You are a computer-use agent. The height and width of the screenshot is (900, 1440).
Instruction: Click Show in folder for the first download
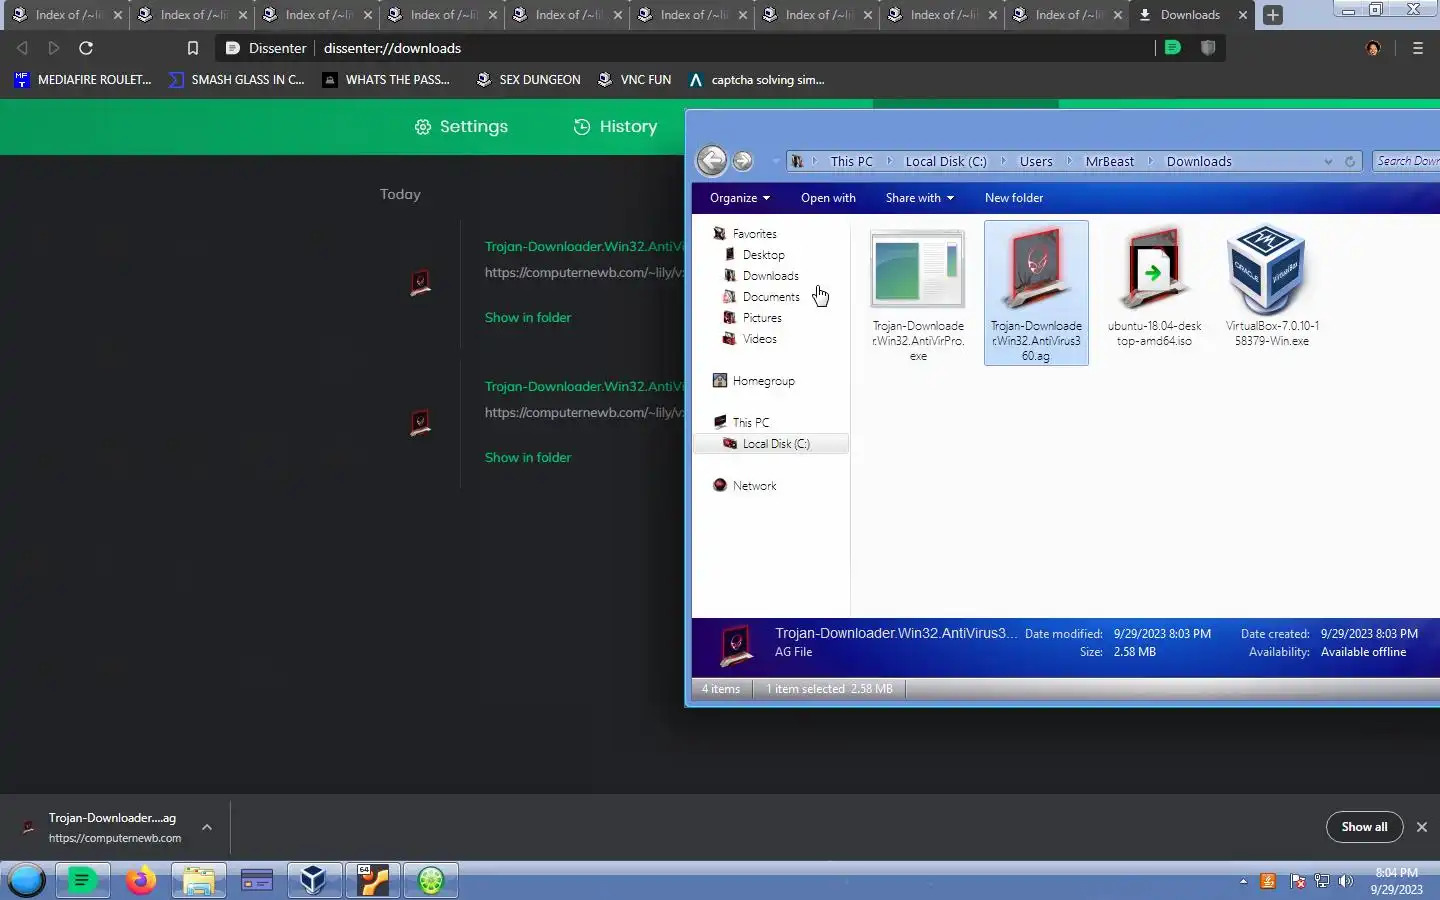[x=528, y=318]
